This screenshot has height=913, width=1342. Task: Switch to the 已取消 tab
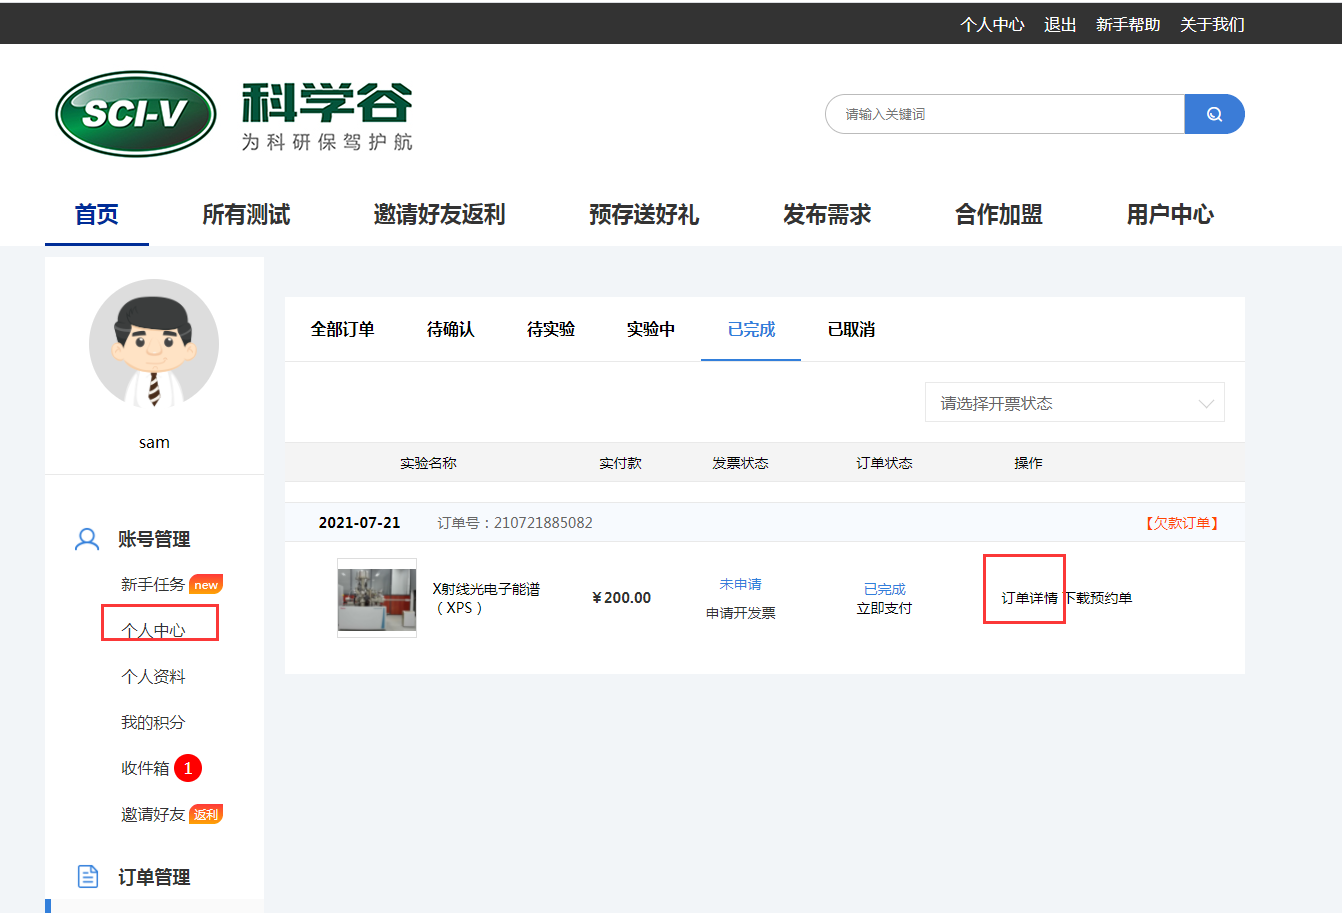(x=851, y=330)
